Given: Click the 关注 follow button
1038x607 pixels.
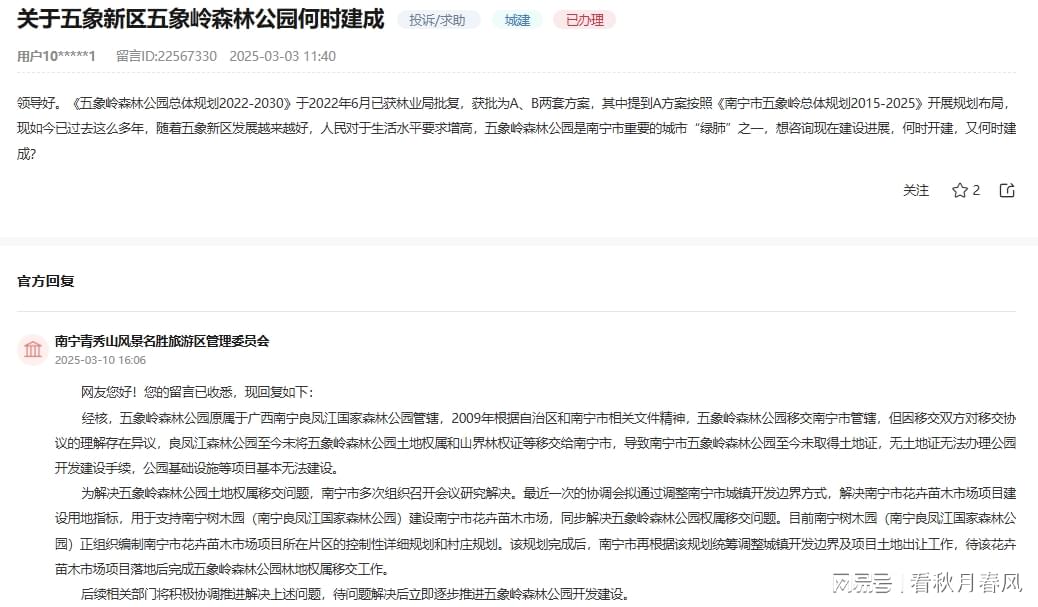Looking at the screenshot, I should [916, 191].
